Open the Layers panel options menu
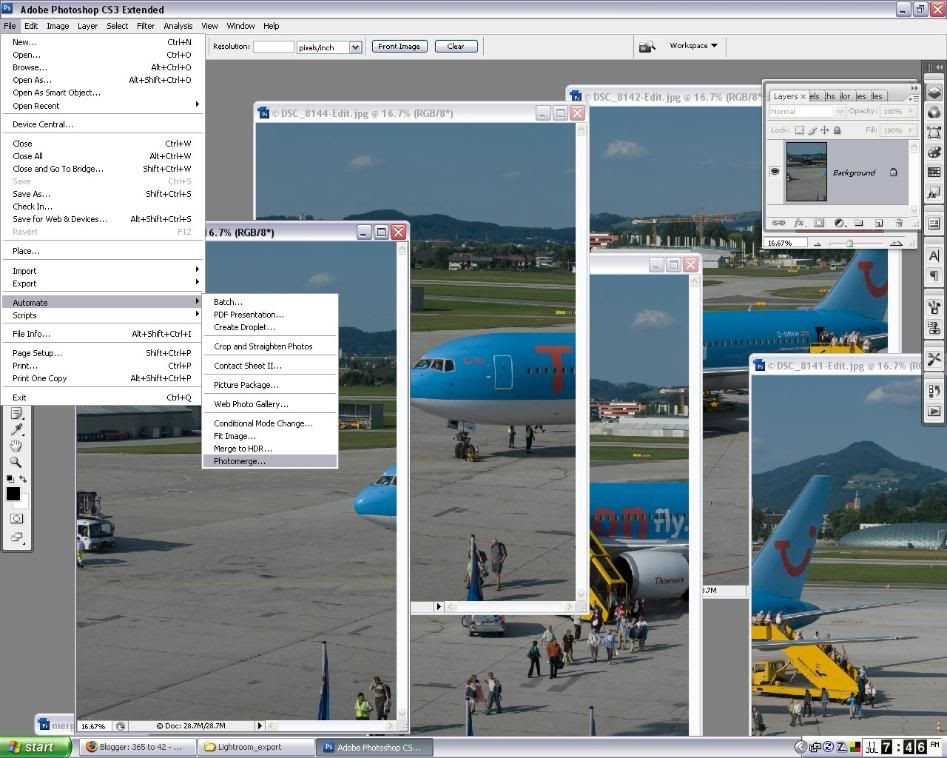The height and width of the screenshot is (758, 947). click(x=914, y=98)
